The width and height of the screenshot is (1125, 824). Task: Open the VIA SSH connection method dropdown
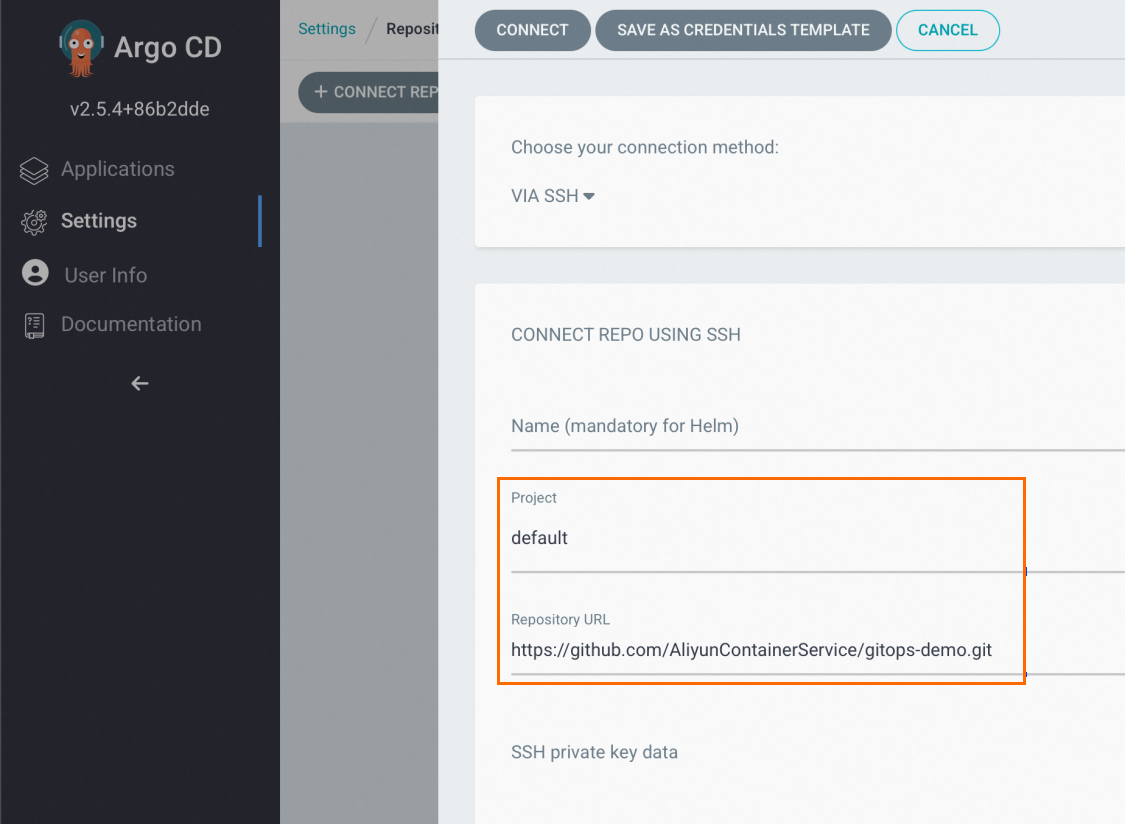coord(552,196)
